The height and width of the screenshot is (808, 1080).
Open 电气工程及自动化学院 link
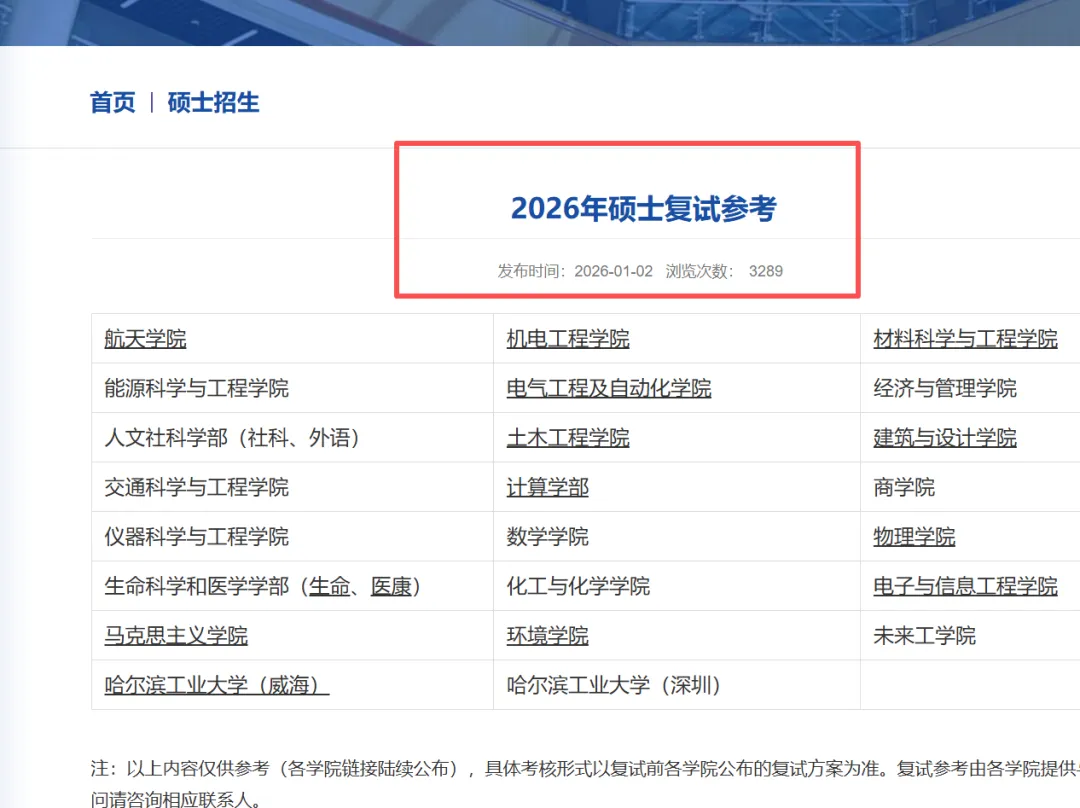click(609, 389)
